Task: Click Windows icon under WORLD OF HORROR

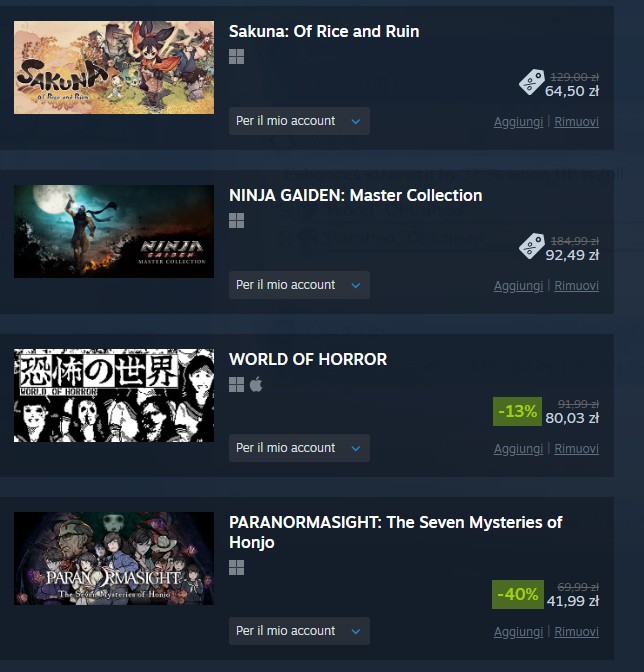Action: pyautogui.click(x=237, y=385)
